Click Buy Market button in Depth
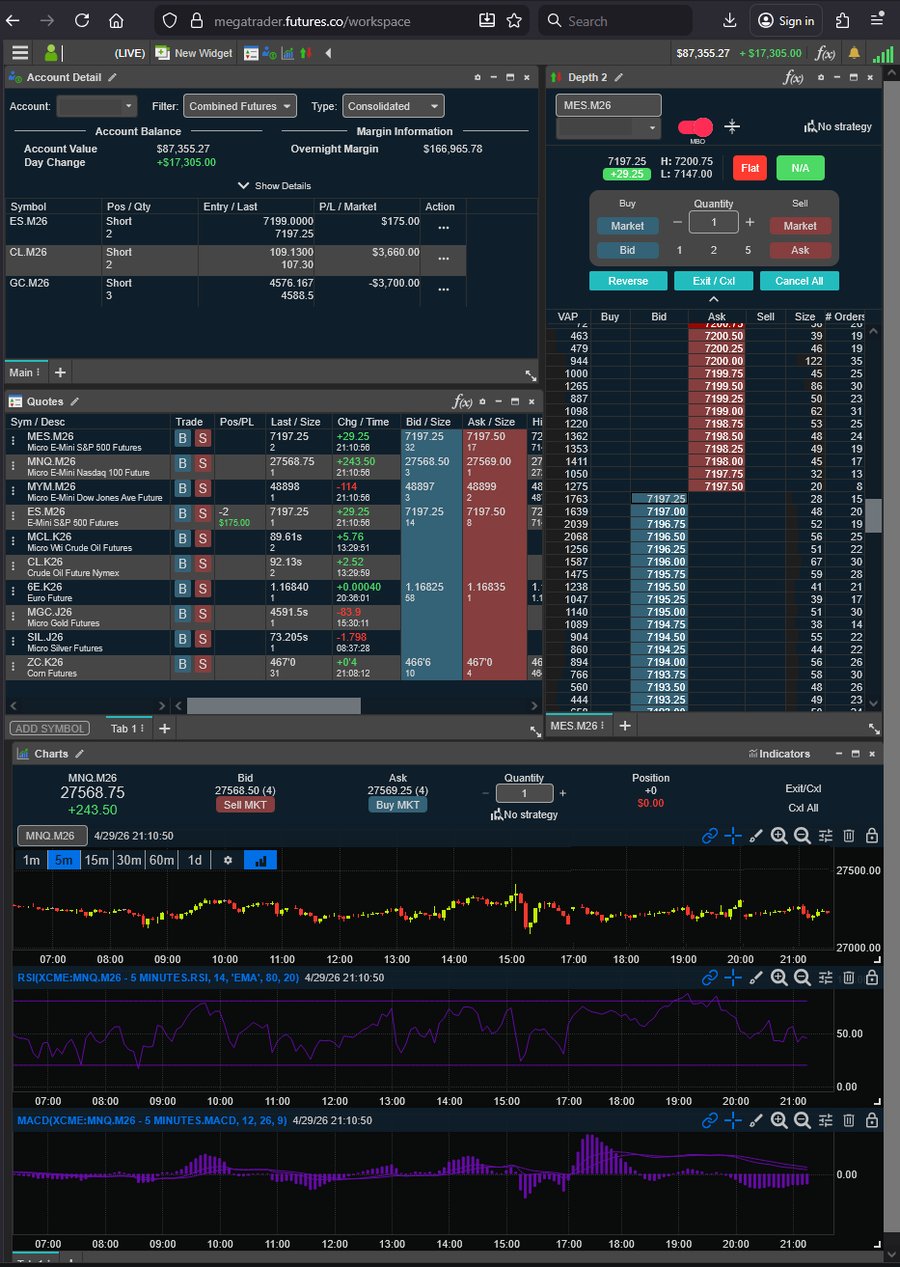 (x=628, y=226)
